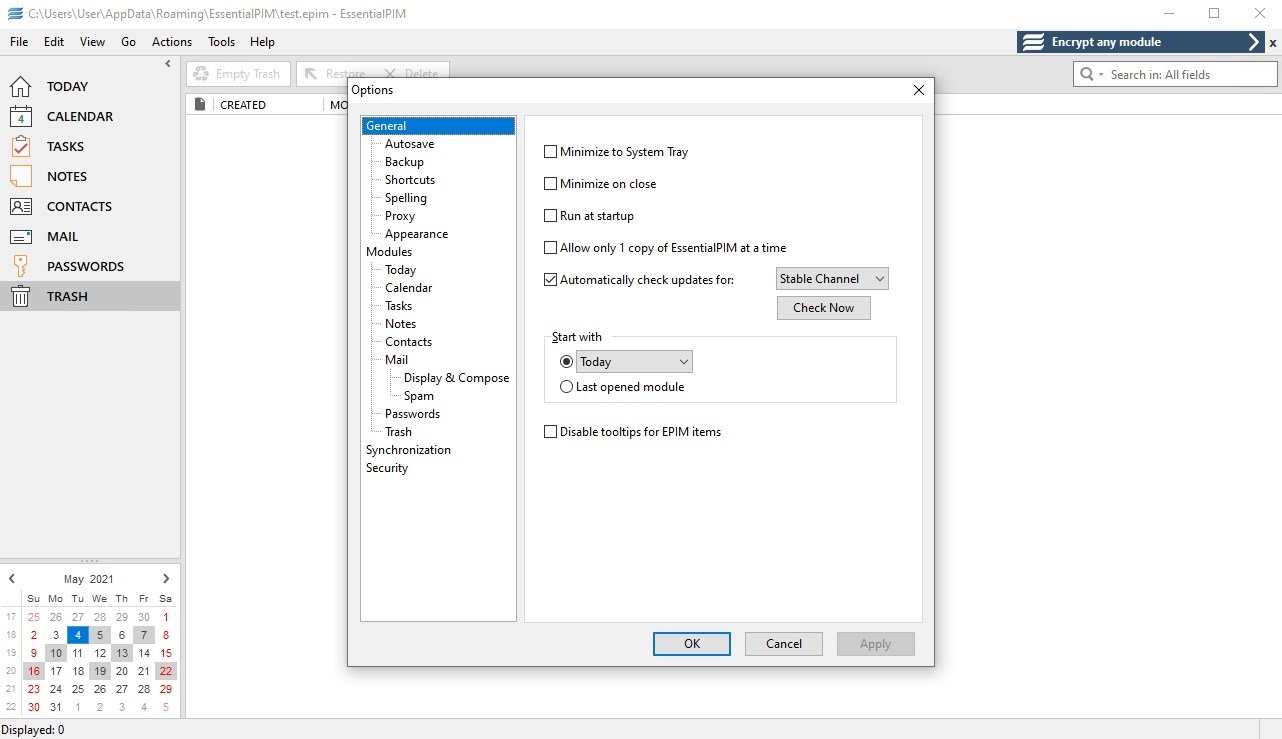This screenshot has width=1282, height=739.
Task: Select the Trash bin icon in sidebar
Action: (20, 296)
